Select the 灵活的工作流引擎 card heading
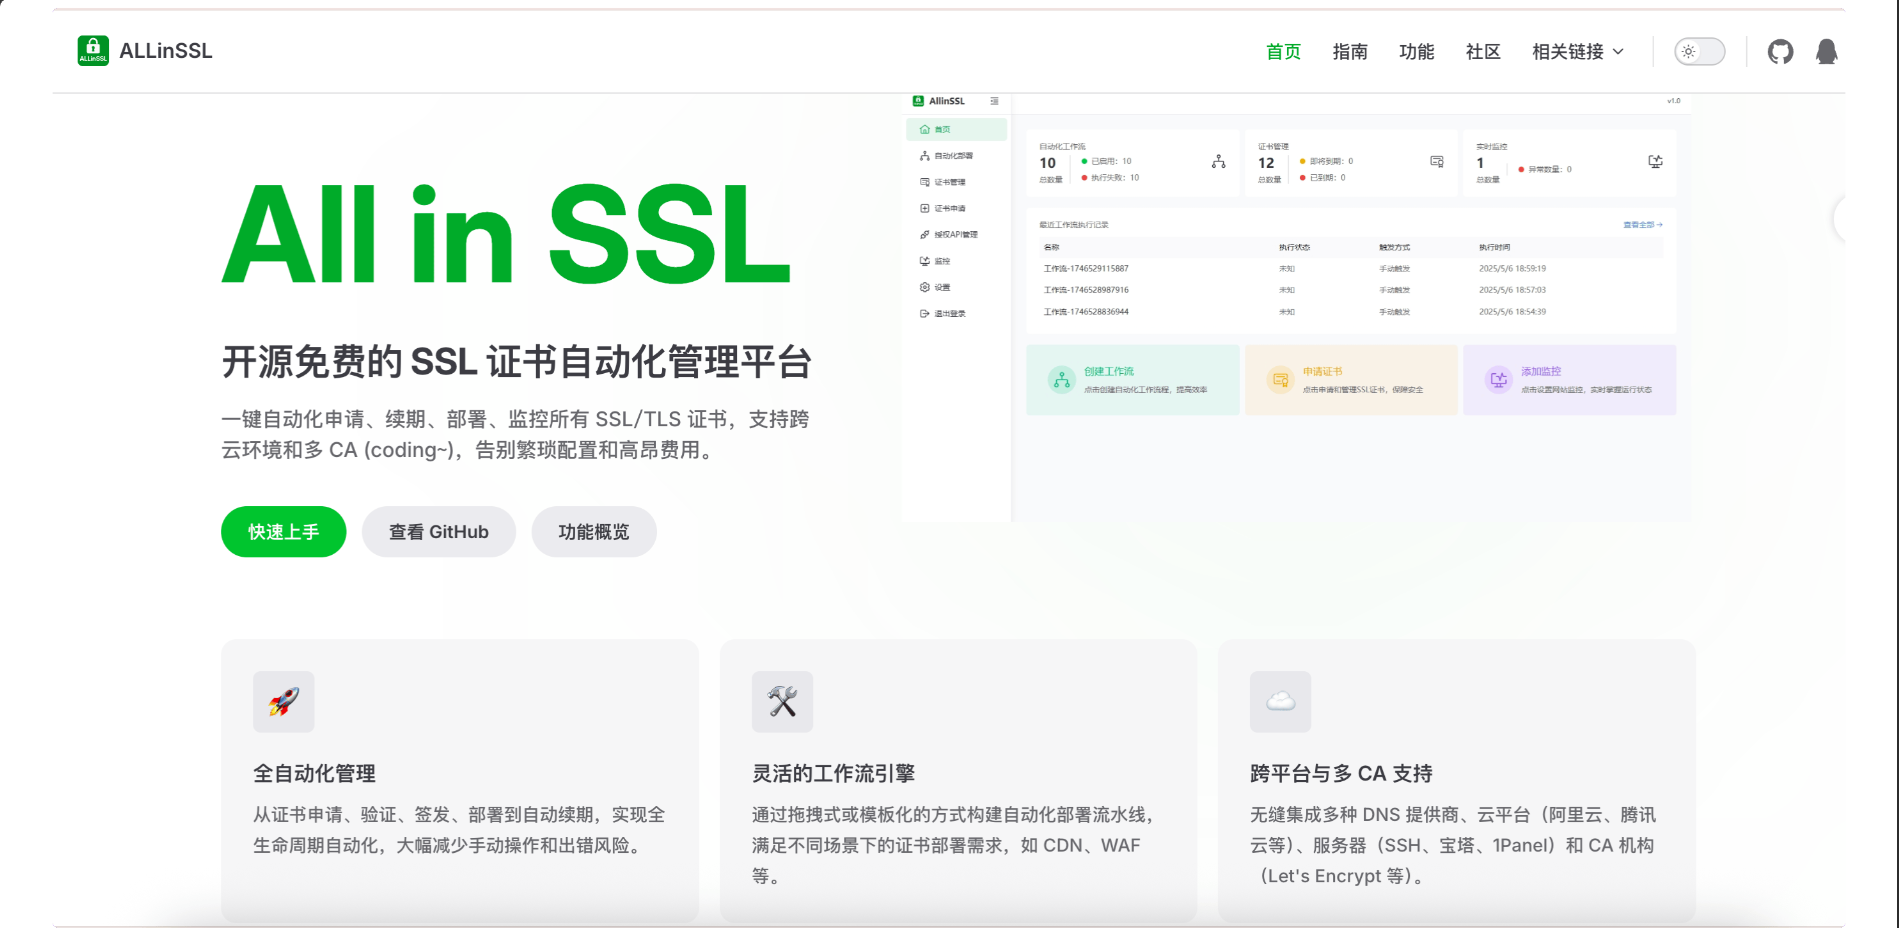 [834, 773]
